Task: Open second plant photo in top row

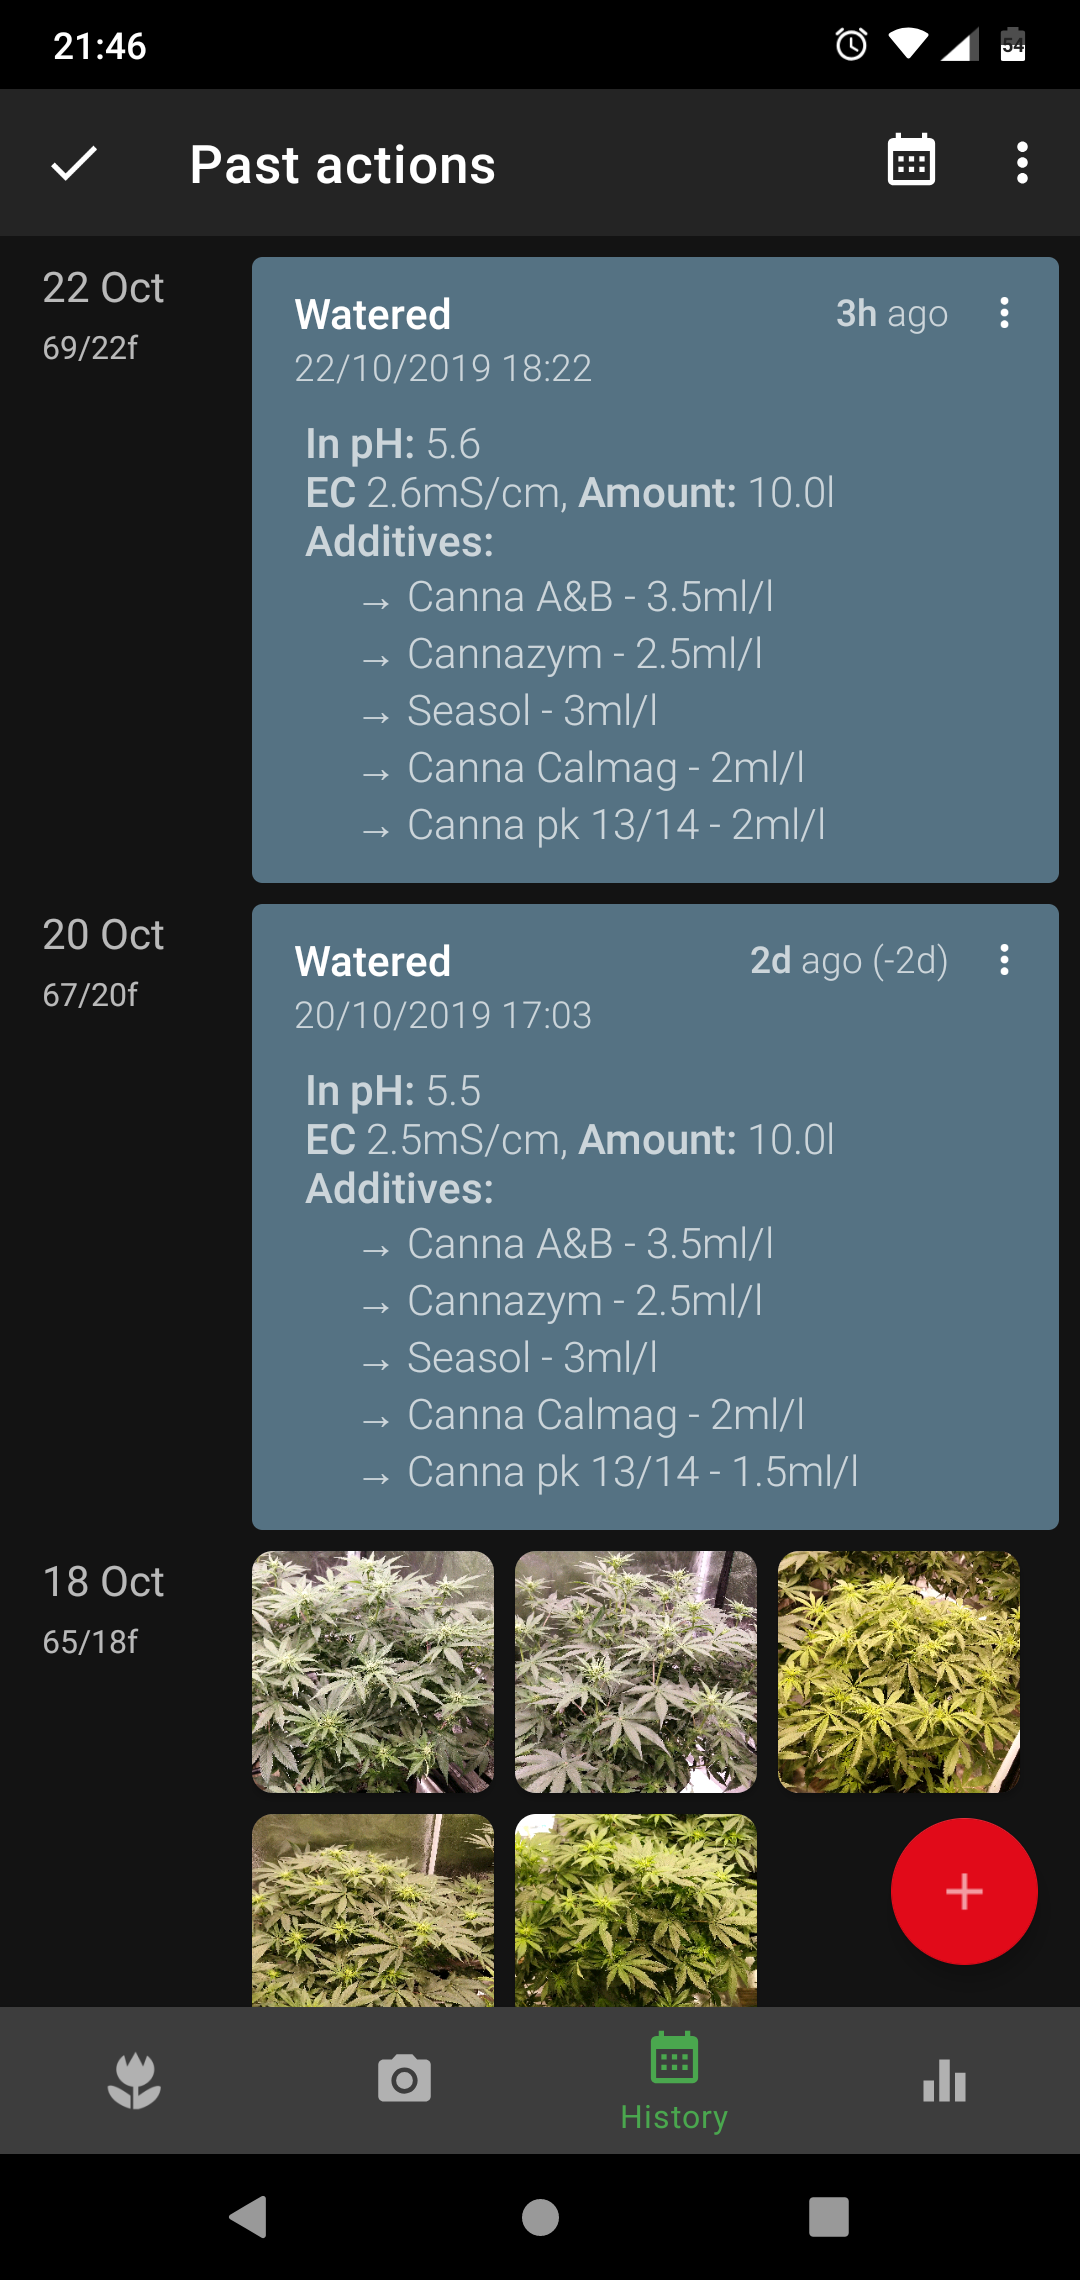Action: pos(635,1672)
